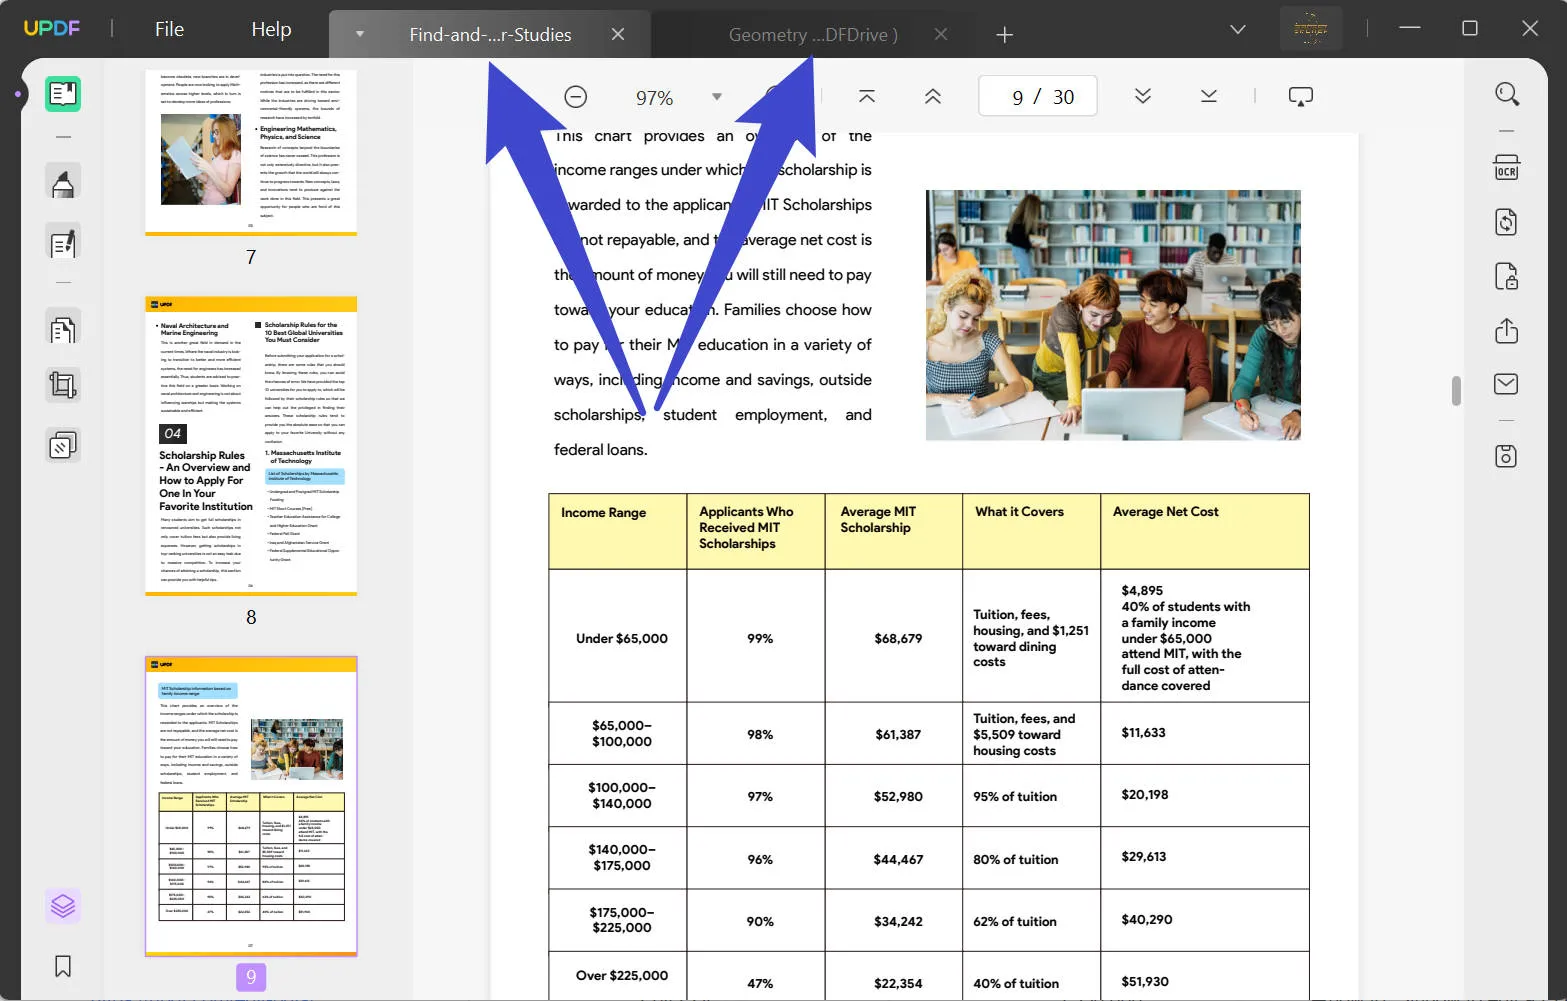Toggle the layers panel
The width and height of the screenshot is (1567, 1001).
63,906
